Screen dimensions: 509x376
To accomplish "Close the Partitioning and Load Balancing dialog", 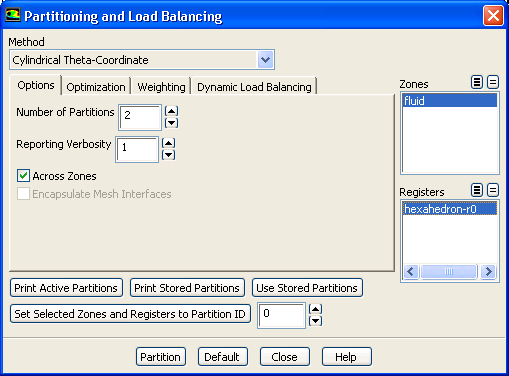I will (x=493, y=15).
